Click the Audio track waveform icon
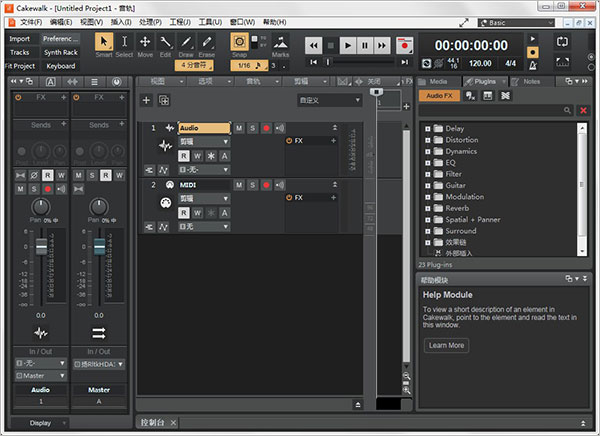Screen dimensions: 600x436 [x=166, y=145]
